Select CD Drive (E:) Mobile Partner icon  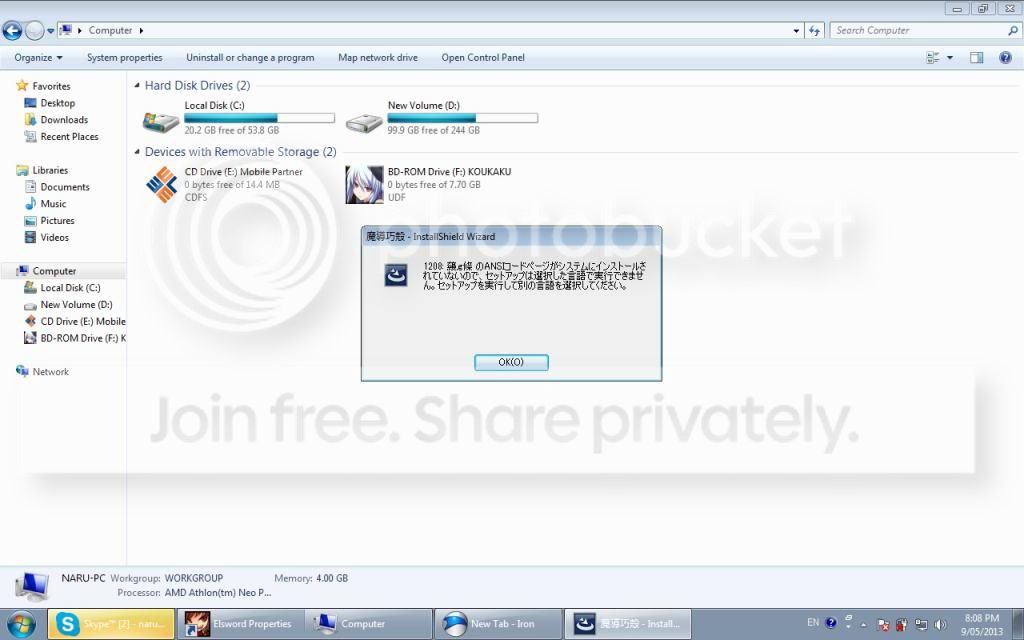[161, 185]
